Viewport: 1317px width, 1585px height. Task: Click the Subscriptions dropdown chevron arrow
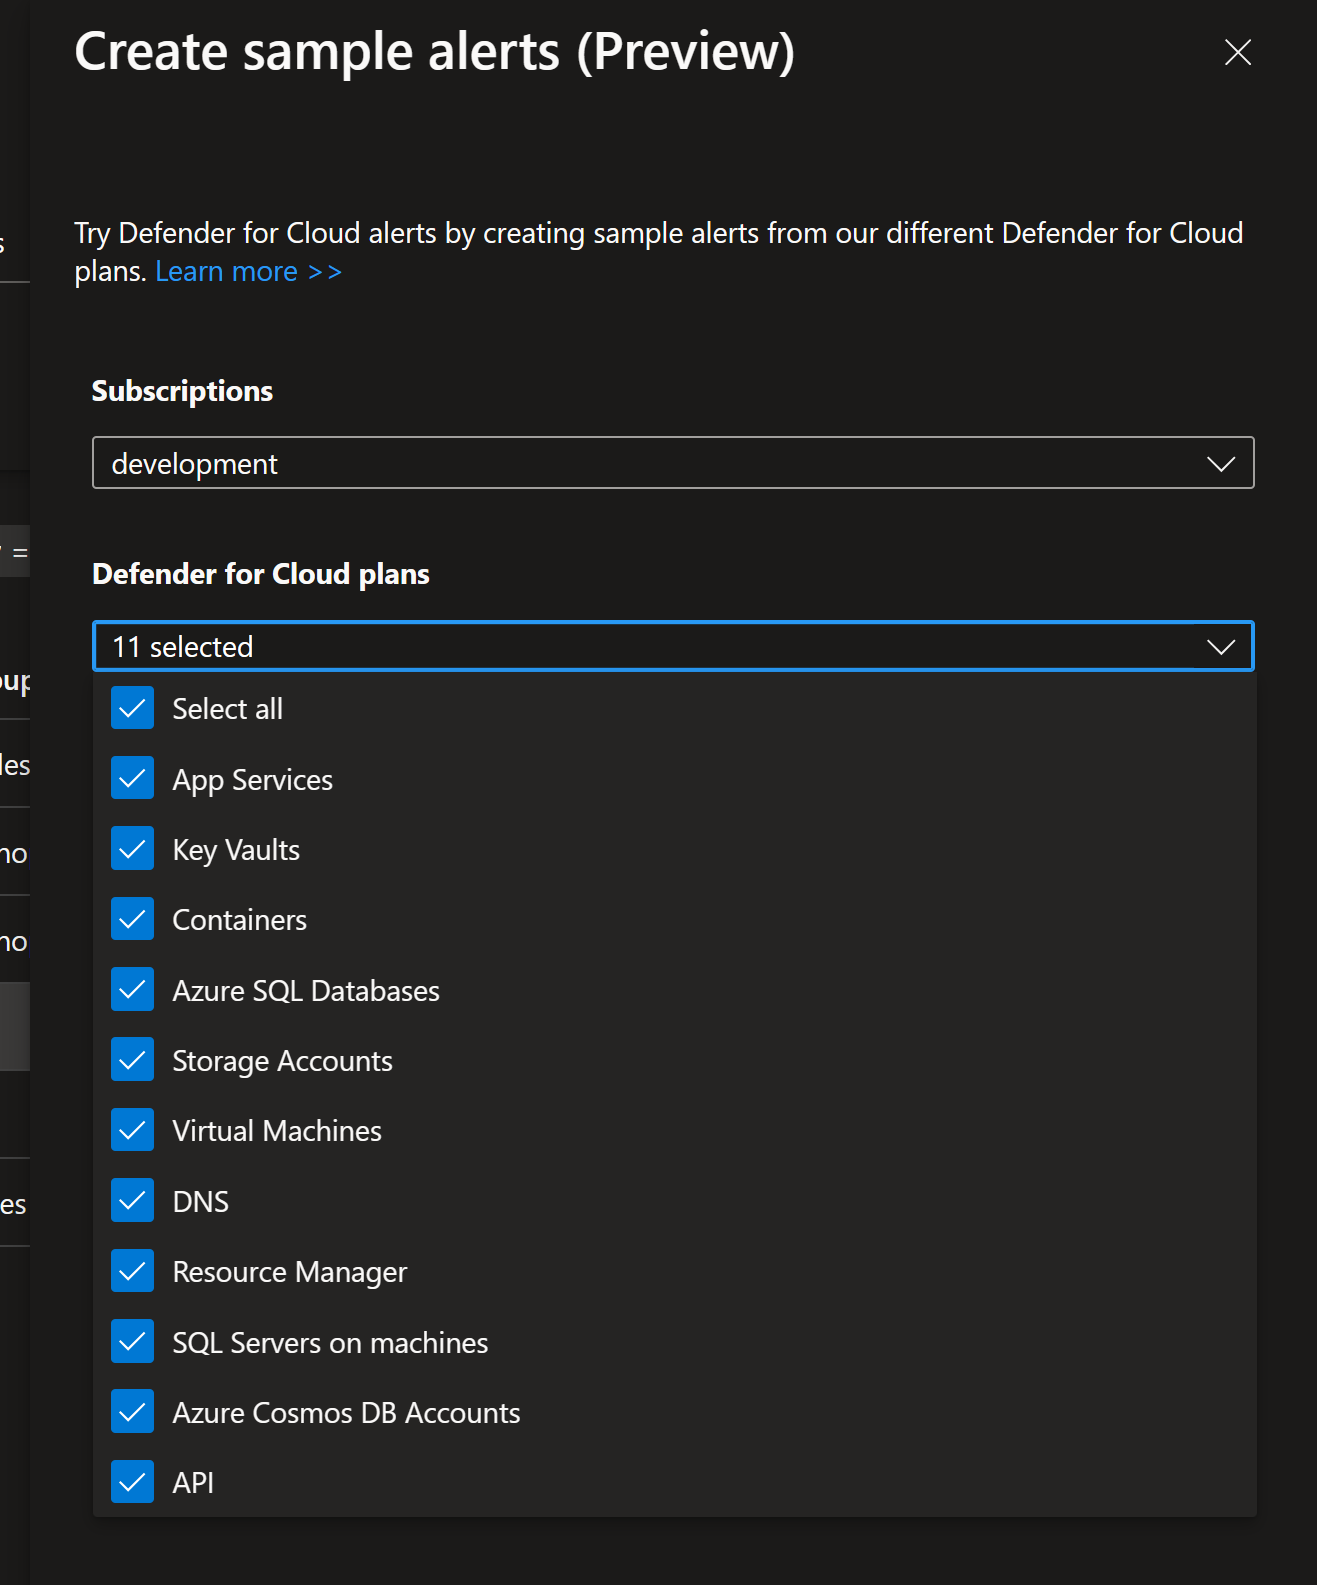(1220, 464)
